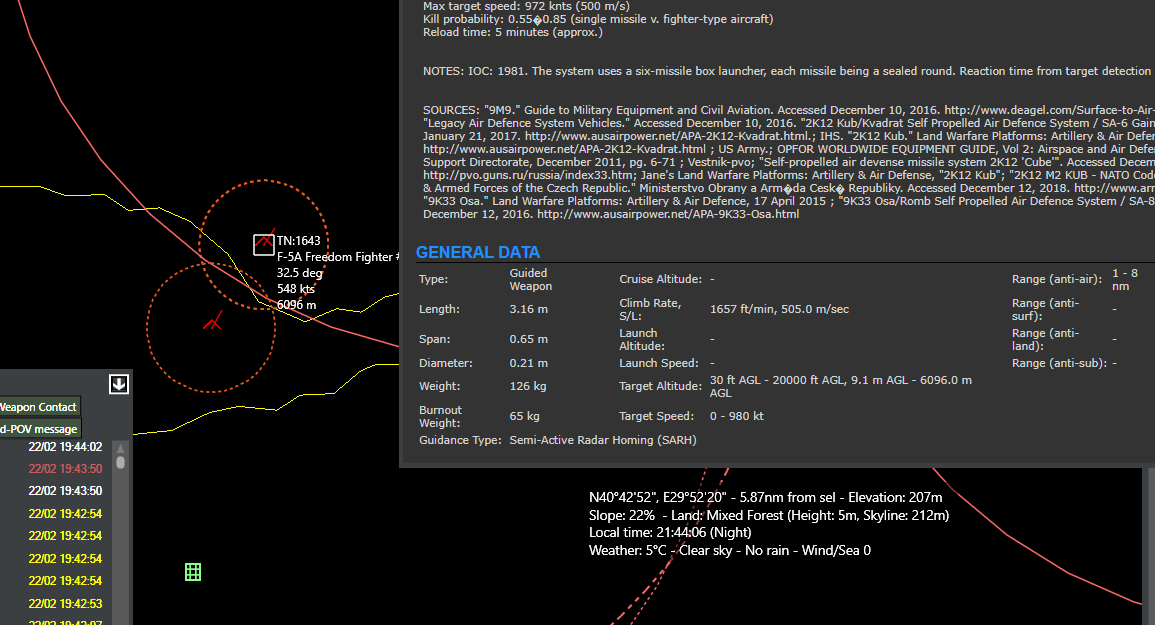Click the Range (anti-air) 1 - 8 nm value

coord(1125,279)
